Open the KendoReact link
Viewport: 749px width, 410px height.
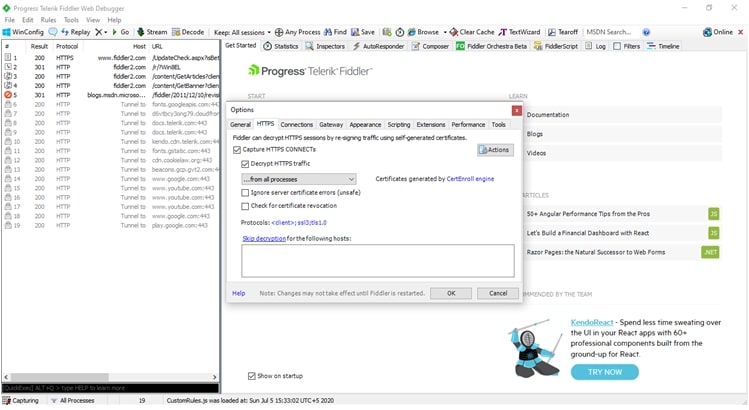pyautogui.click(x=592, y=323)
